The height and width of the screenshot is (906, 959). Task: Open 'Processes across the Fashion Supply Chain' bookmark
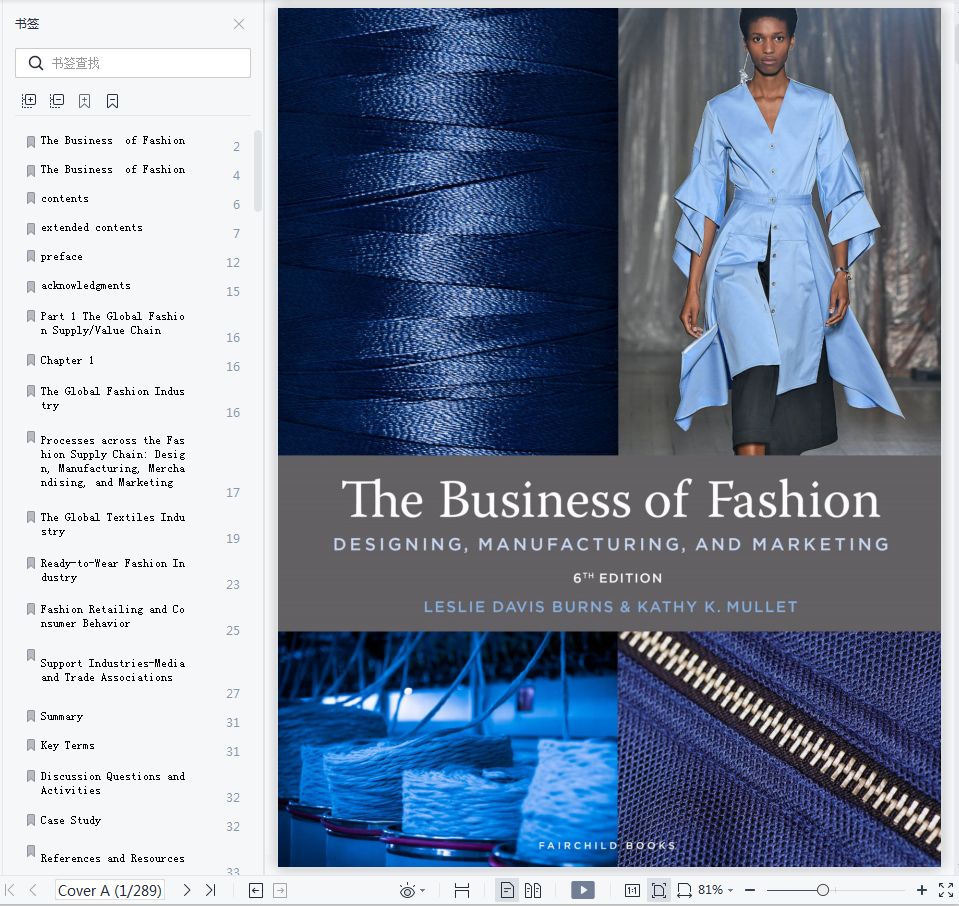113,461
